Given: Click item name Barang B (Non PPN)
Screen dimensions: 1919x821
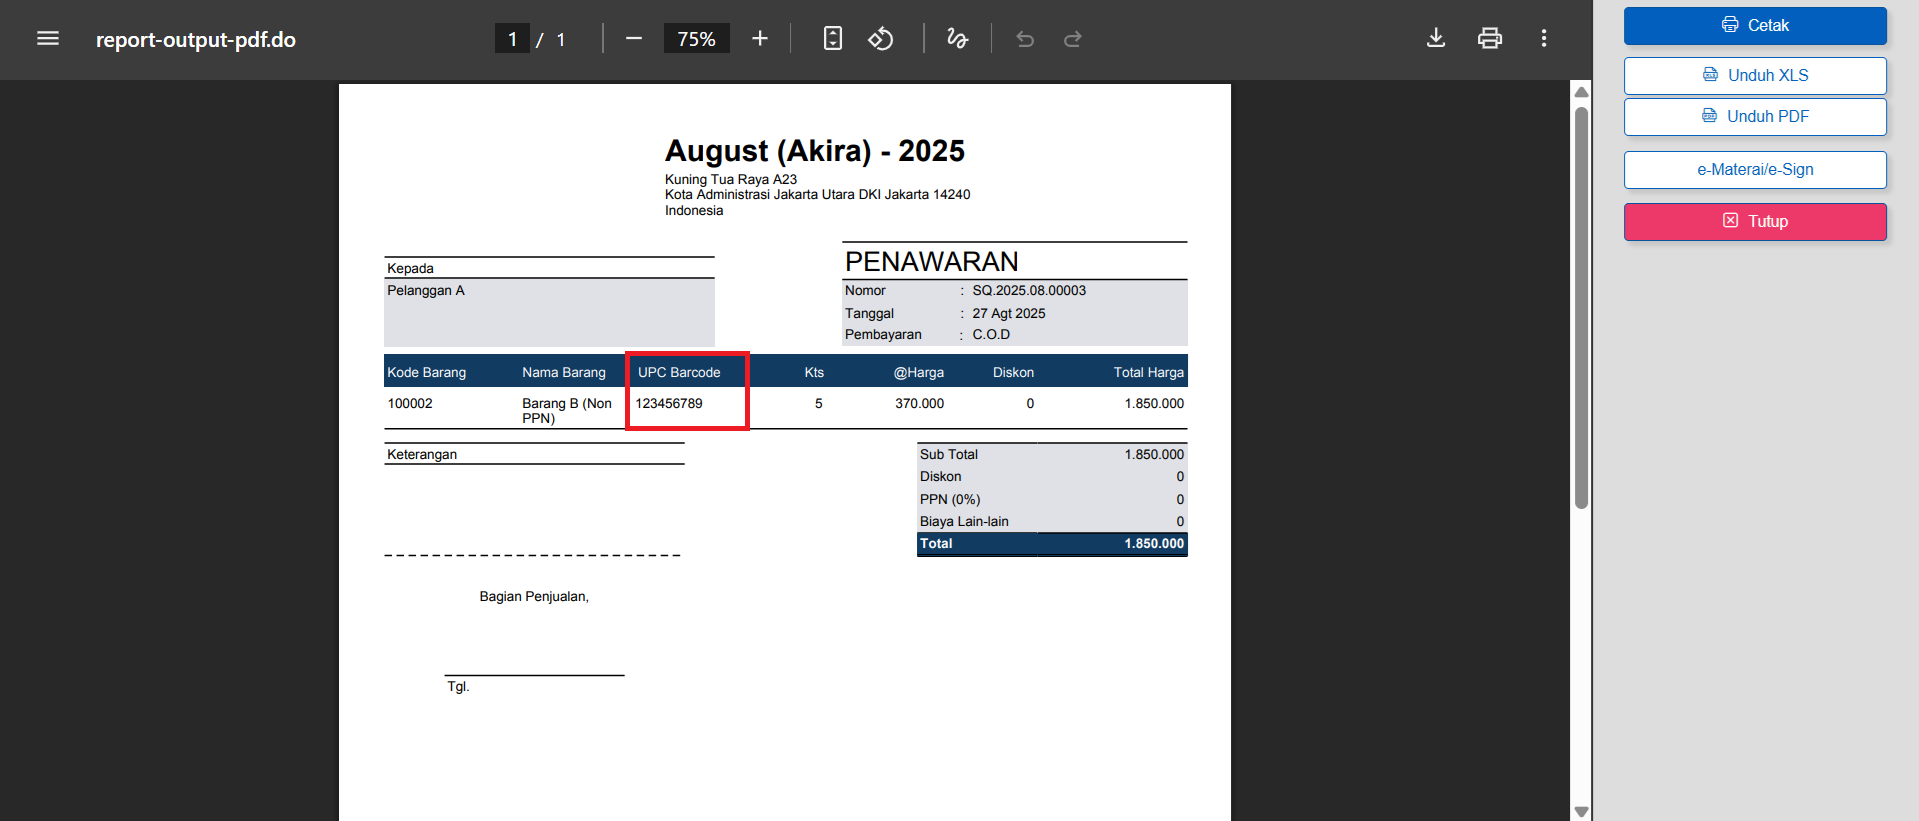Looking at the screenshot, I should (x=567, y=411).
